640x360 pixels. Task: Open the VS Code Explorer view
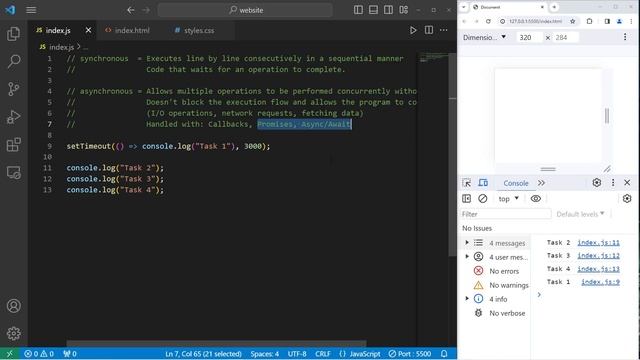[13, 34]
